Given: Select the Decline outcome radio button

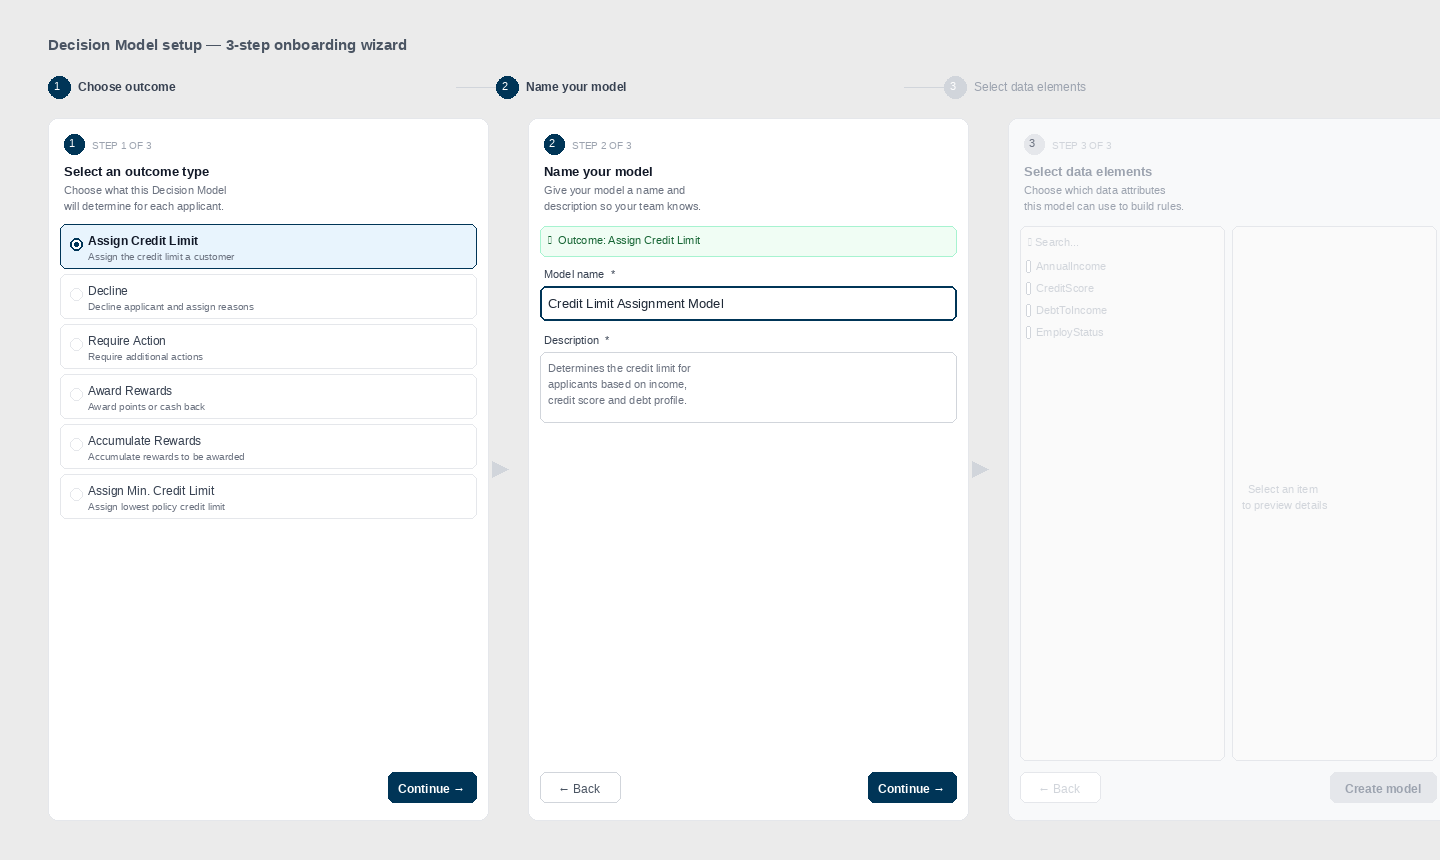Looking at the screenshot, I should tap(76, 294).
